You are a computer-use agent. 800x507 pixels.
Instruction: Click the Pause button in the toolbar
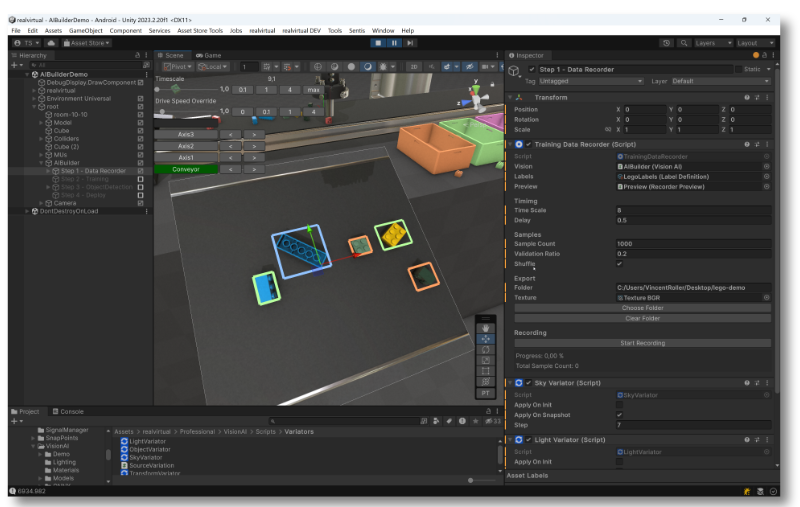394,43
